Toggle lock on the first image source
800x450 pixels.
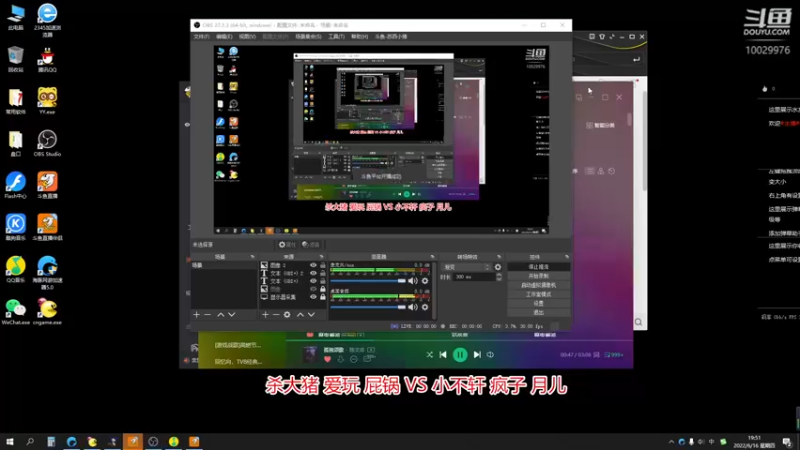(322, 265)
